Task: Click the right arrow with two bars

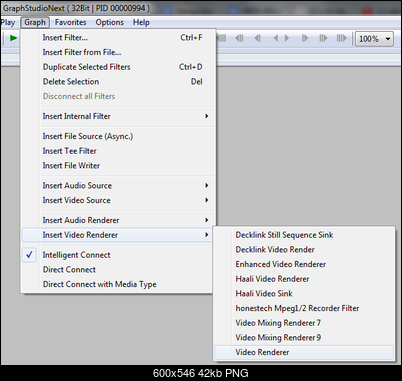Action: (x=323, y=38)
